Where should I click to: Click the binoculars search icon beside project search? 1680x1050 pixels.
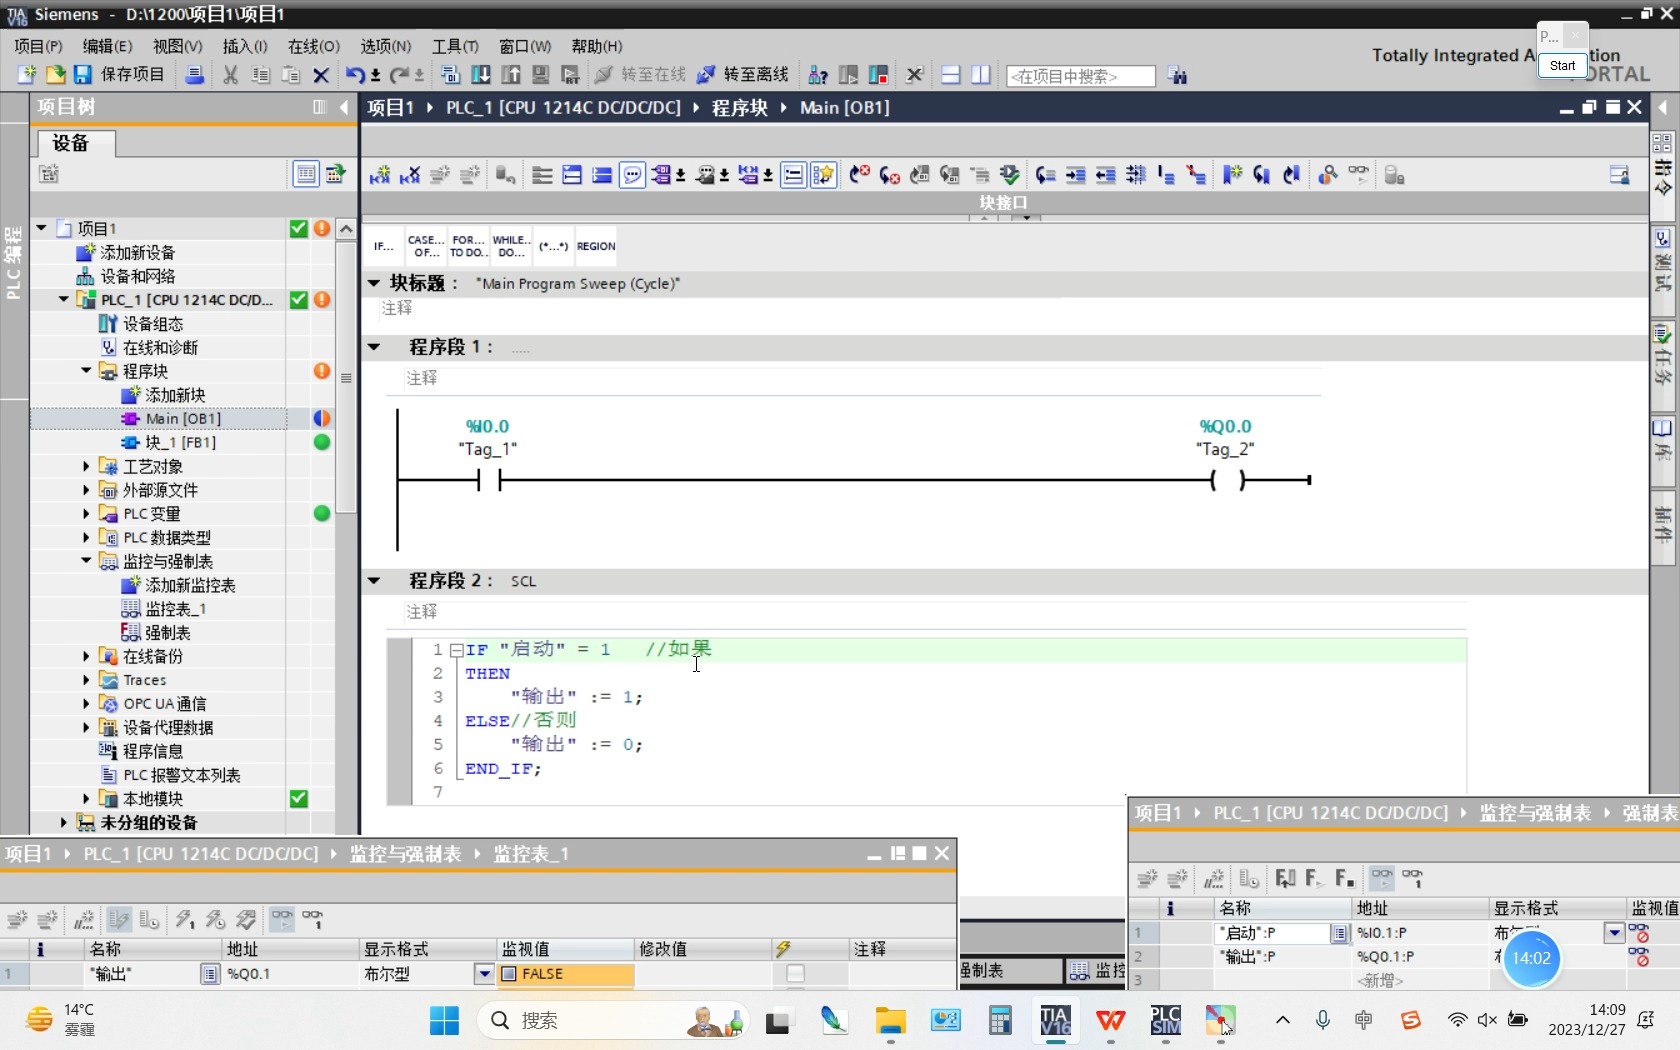tap(1177, 76)
